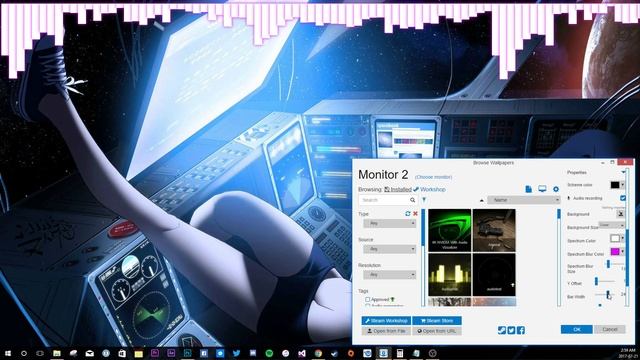
Task: Toggle the Audio recording checkbox
Action: [622, 198]
